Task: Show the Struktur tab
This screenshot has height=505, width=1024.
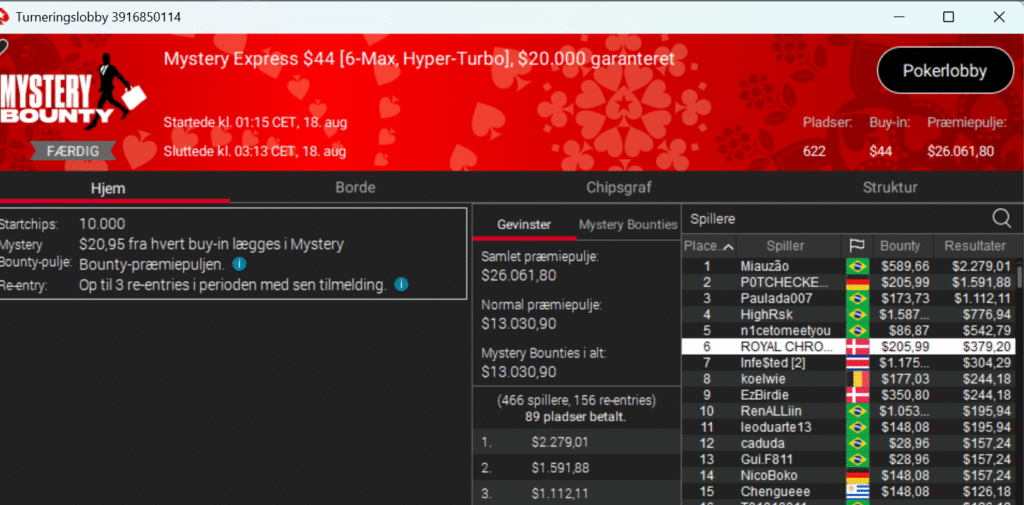Action: (889, 187)
